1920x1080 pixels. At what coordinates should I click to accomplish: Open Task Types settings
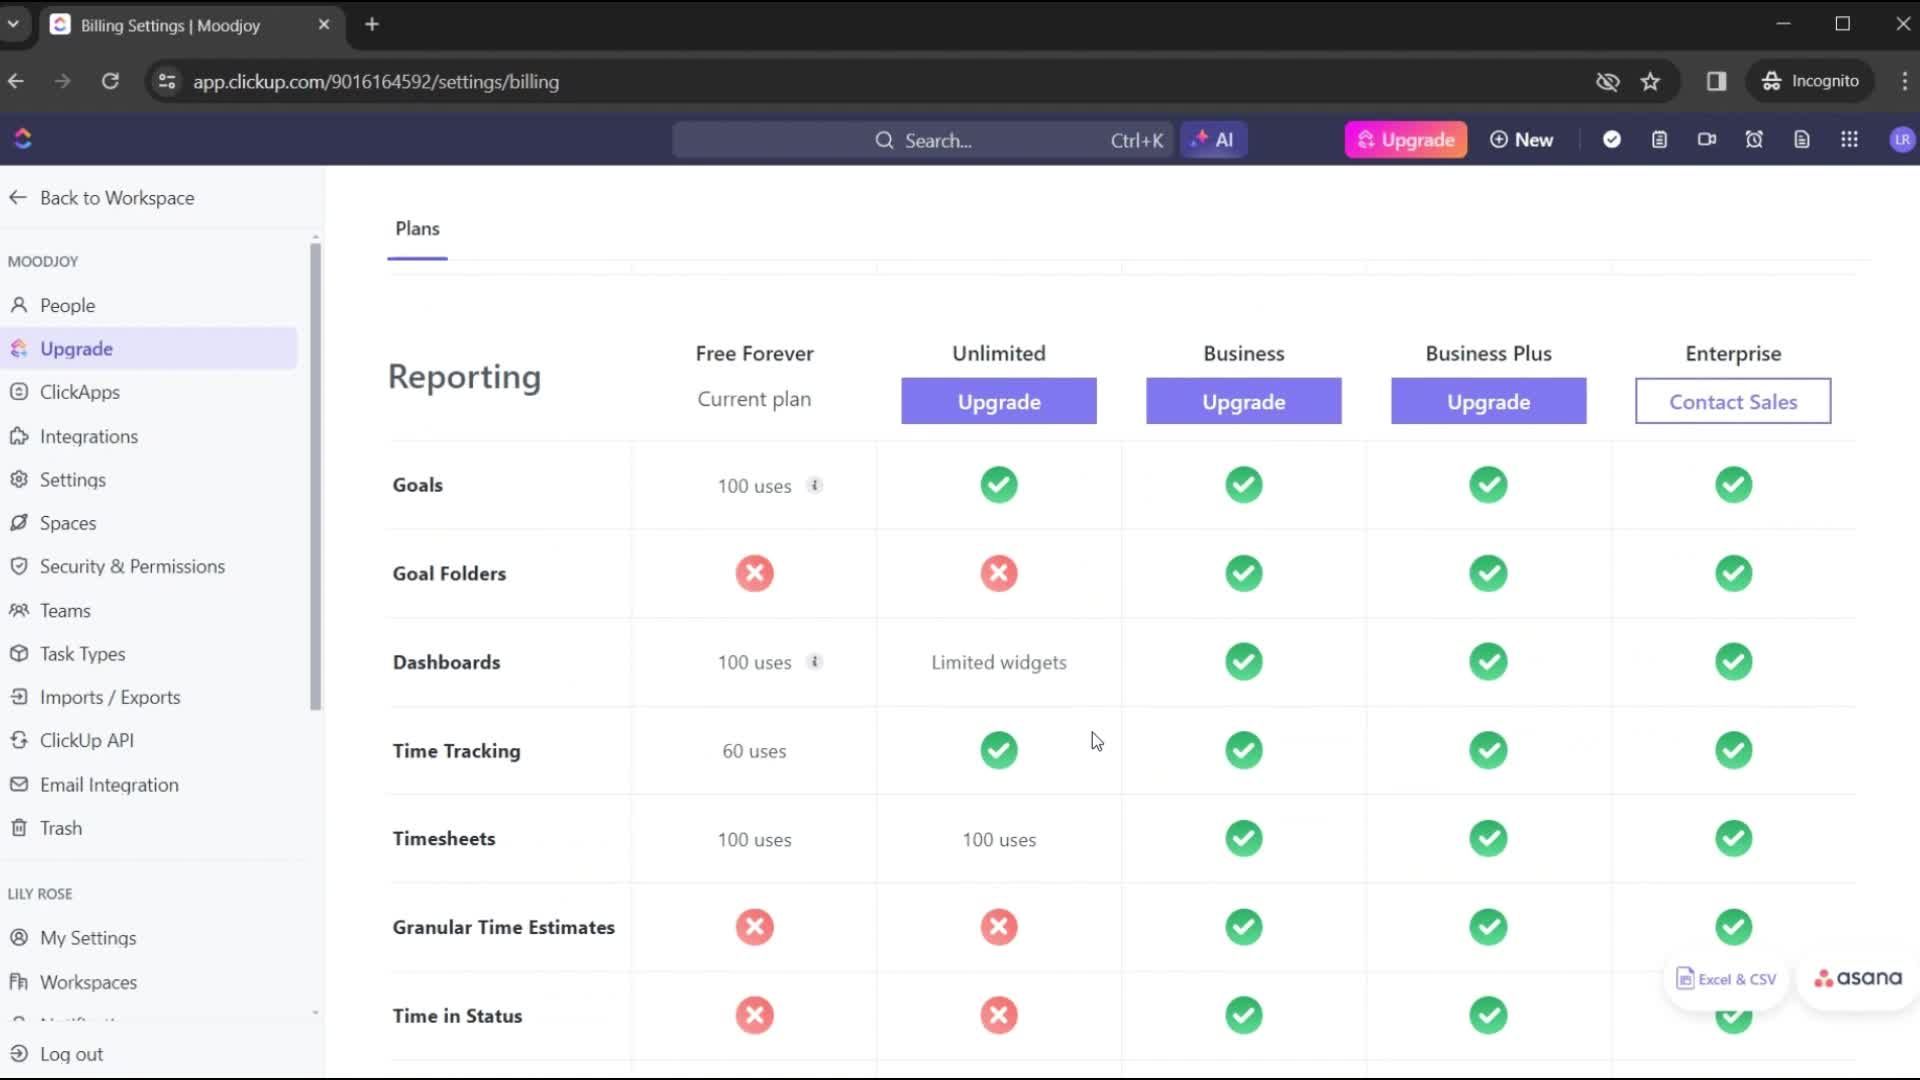pyautogui.click(x=82, y=654)
